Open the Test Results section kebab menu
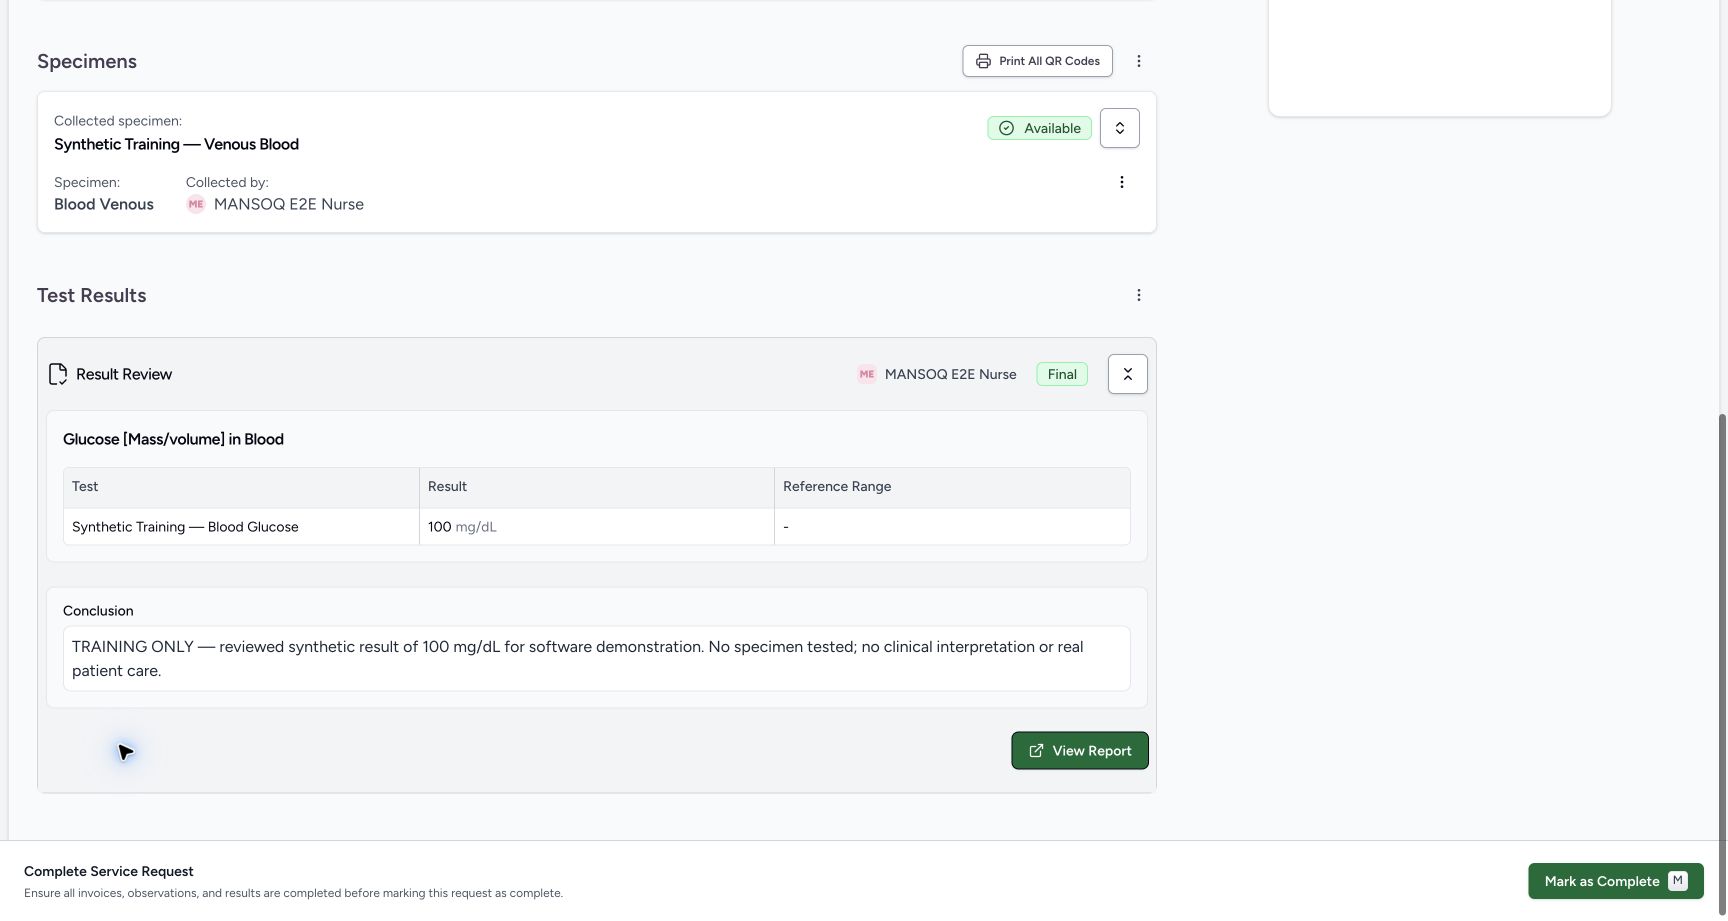The width and height of the screenshot is (1728, 921). pos(1138,295)
